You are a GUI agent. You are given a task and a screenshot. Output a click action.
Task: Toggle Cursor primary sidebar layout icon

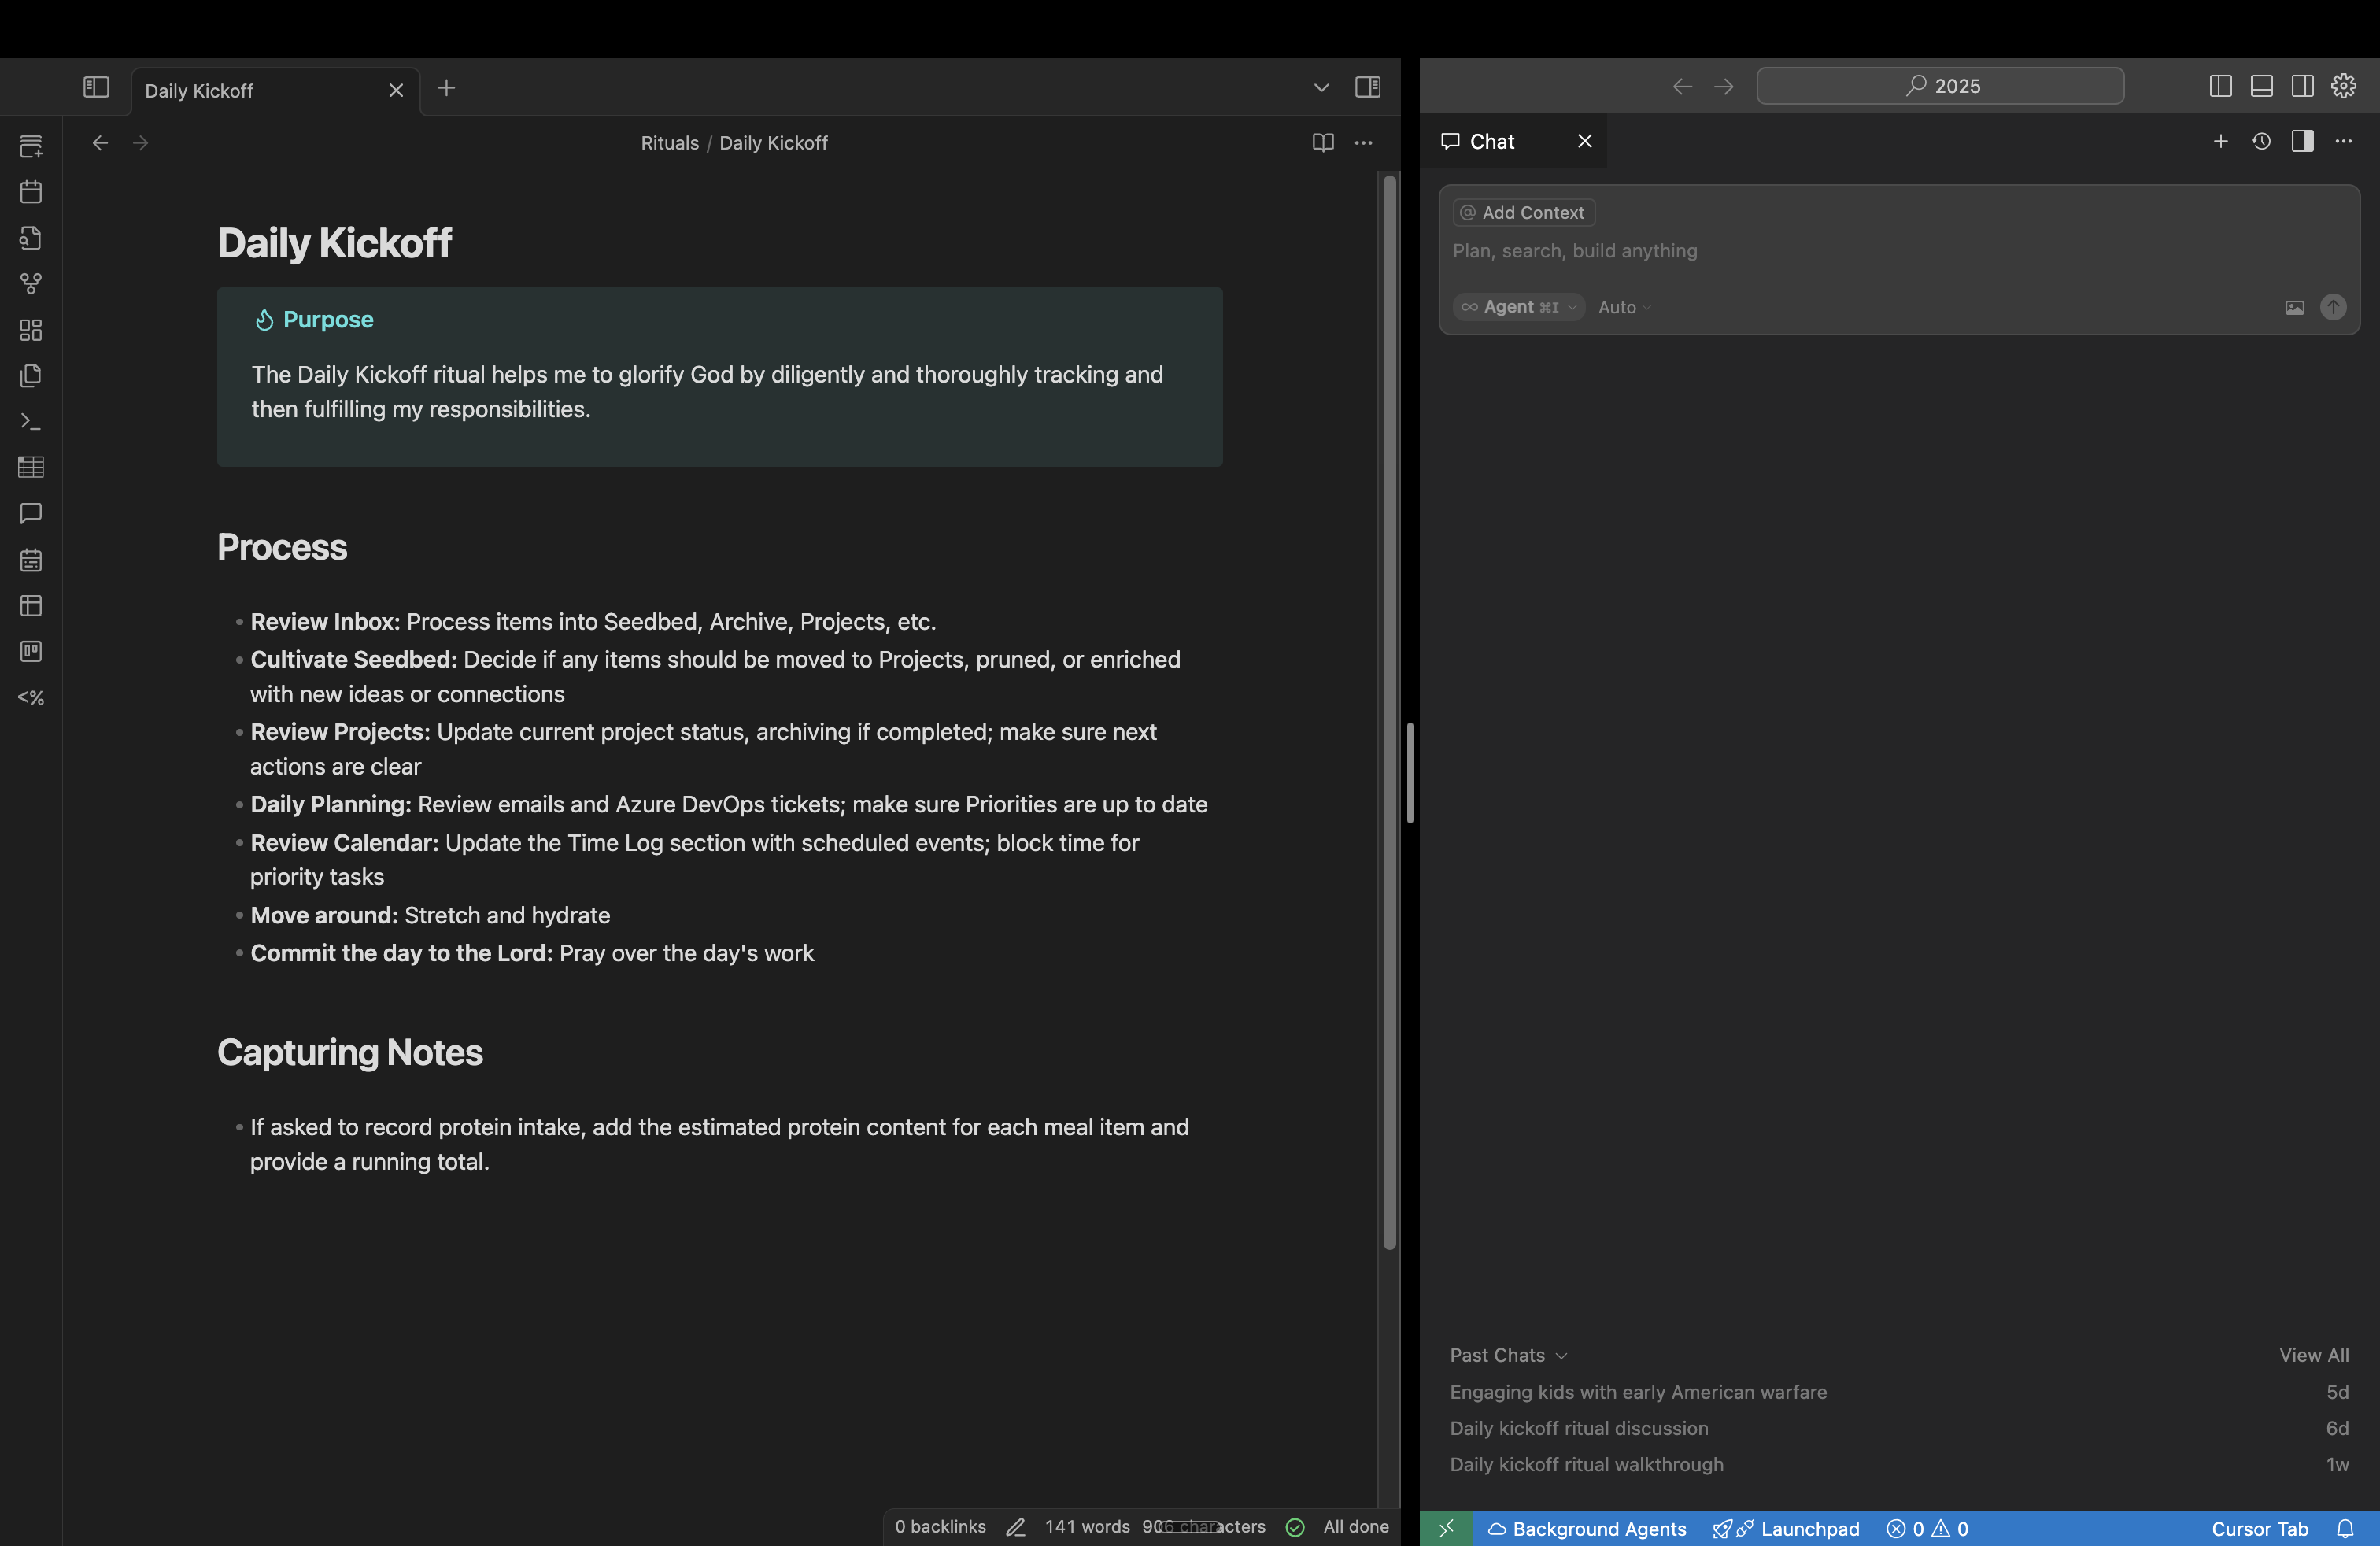coord(2220,86)
